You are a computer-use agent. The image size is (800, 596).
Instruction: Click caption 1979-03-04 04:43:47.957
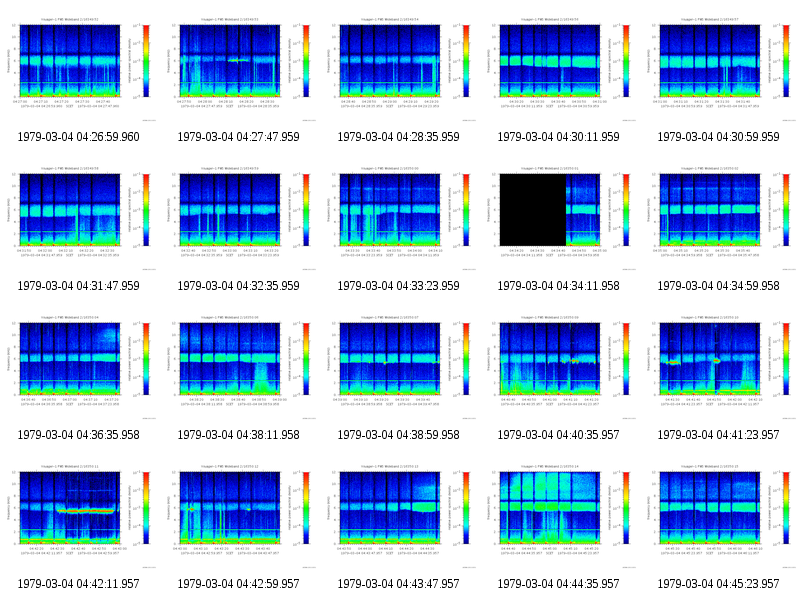tap(398, 584)
